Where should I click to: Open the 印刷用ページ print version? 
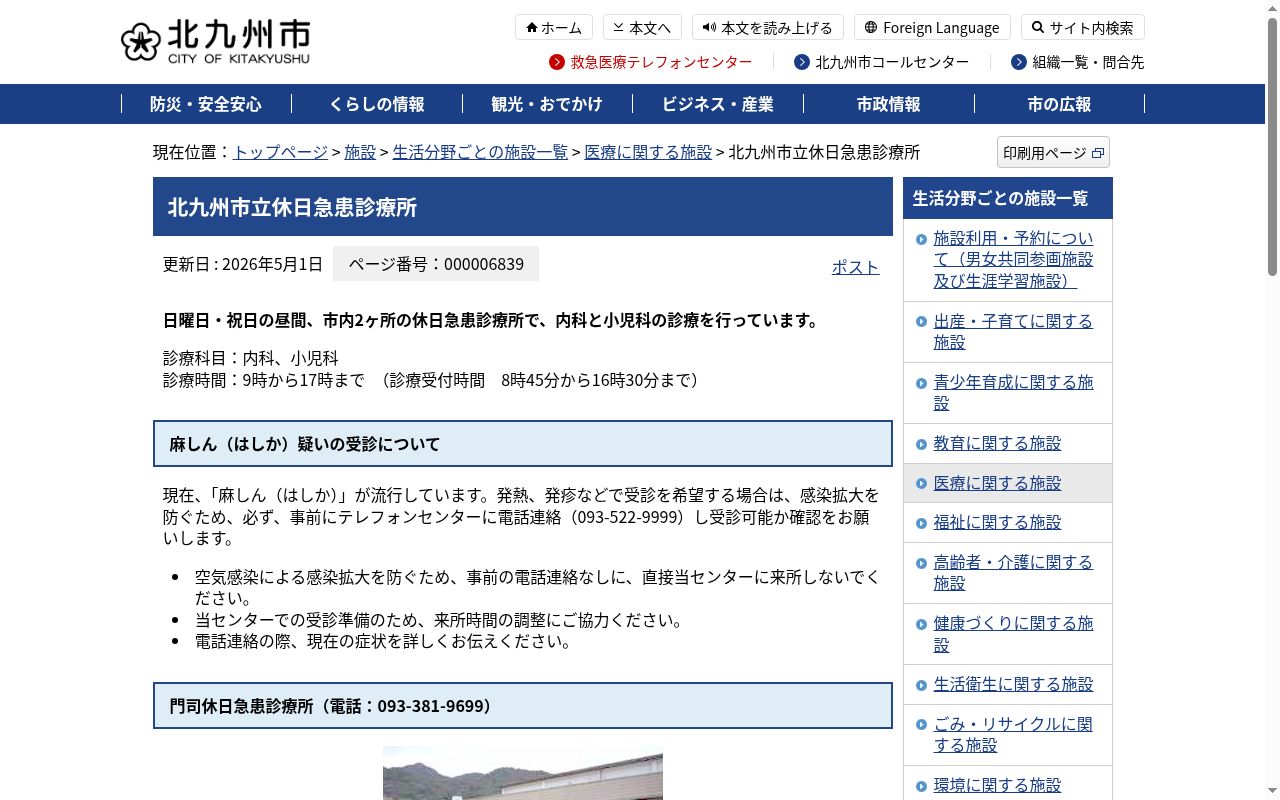(x=1053, y=153)
